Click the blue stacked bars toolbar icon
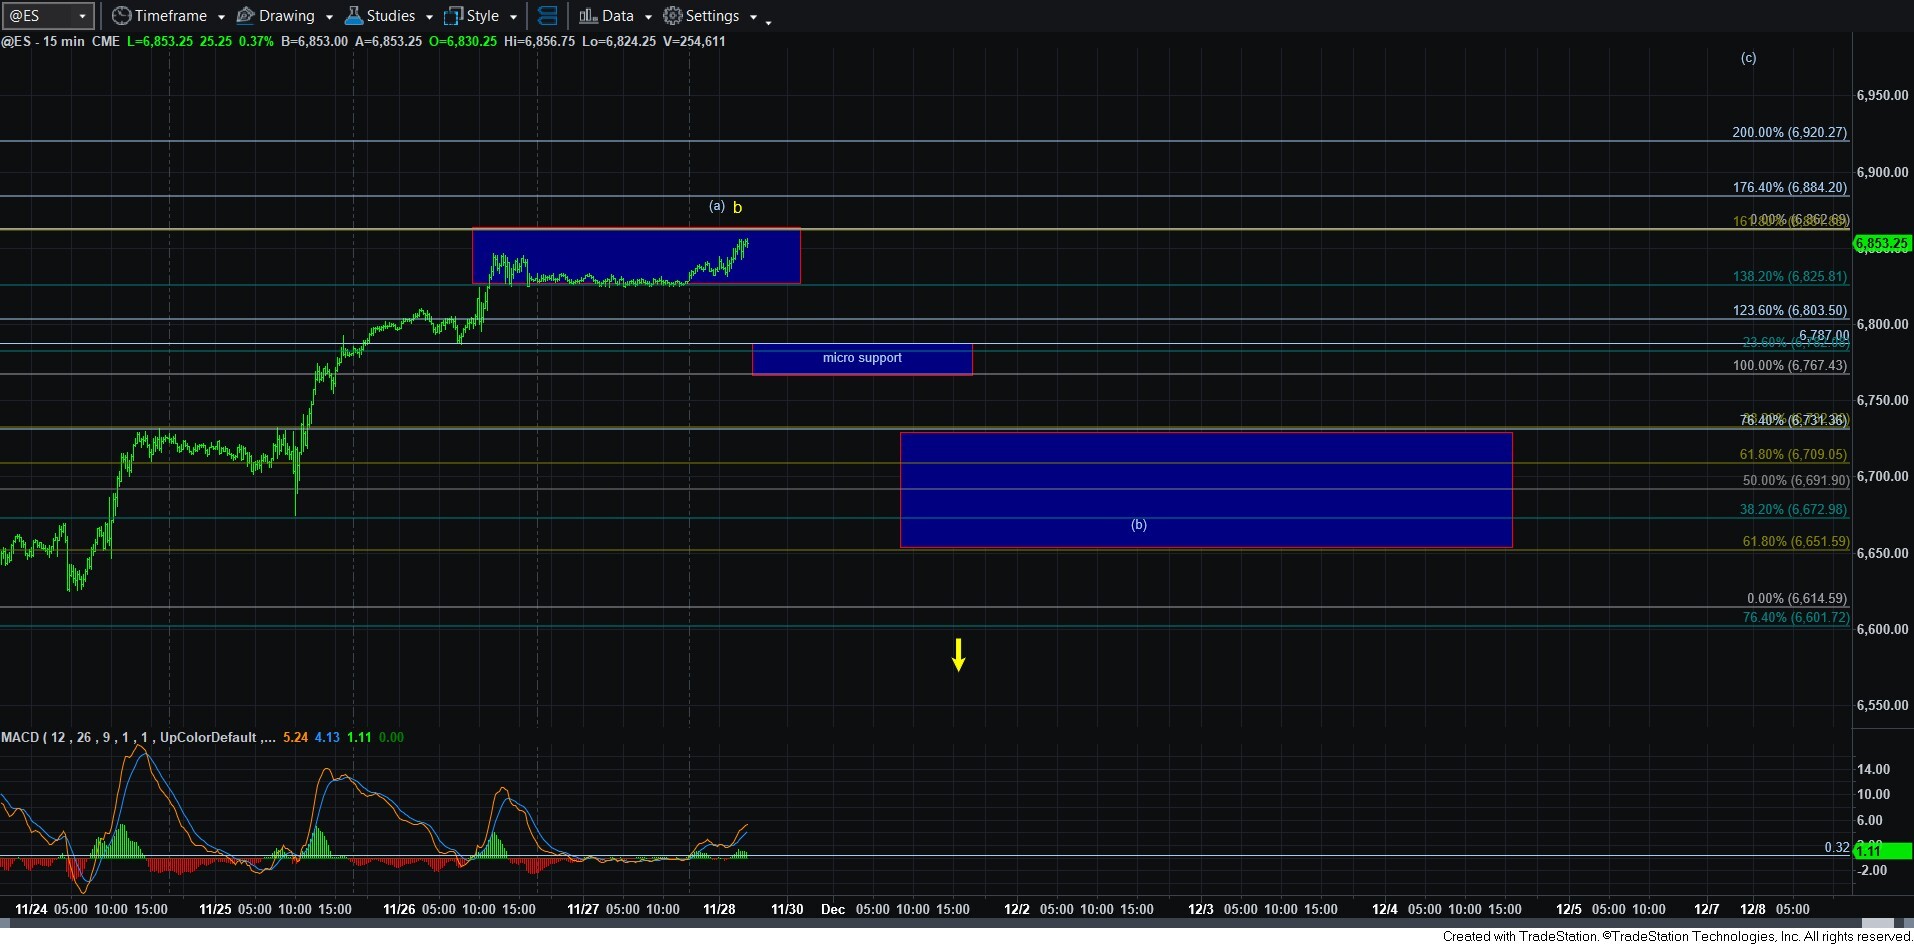The height and width of the screenshot is (944, 1914). click(x=547, y=16)
